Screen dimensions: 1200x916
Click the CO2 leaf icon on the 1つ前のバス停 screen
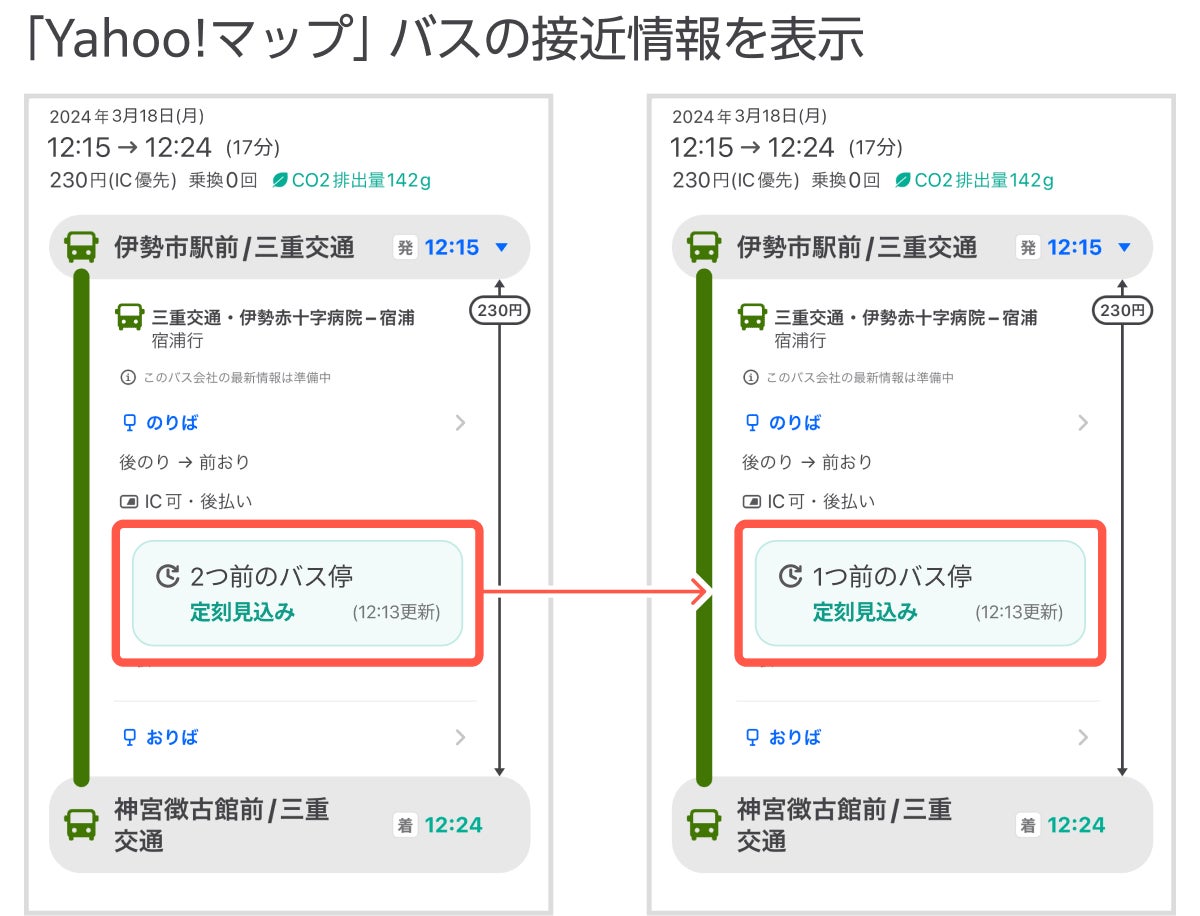pos(904,180)
